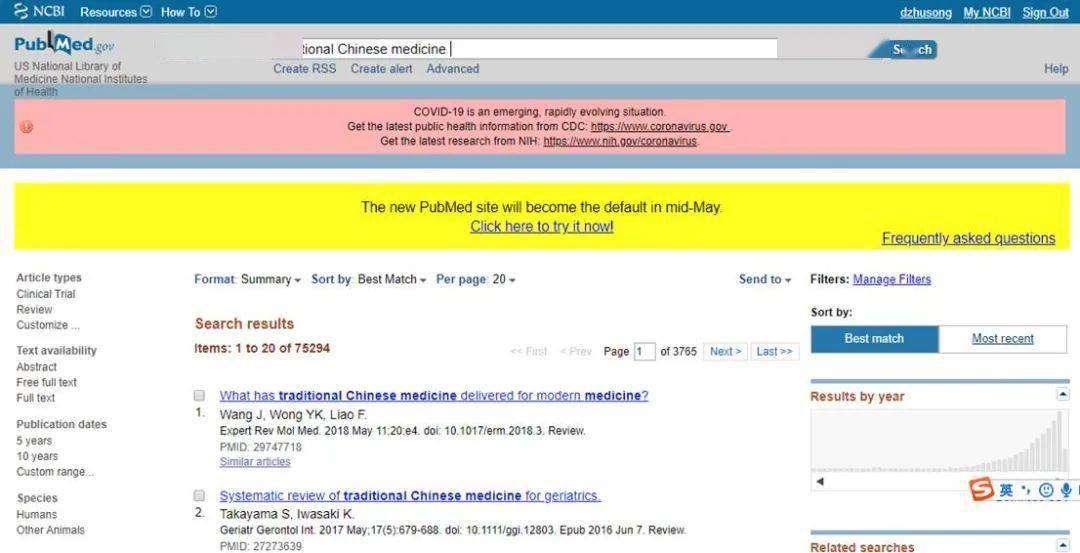The height and width of the screenshot is (553, 1080).
Task: Open the Send to dropdown
Action: [764, 280]
